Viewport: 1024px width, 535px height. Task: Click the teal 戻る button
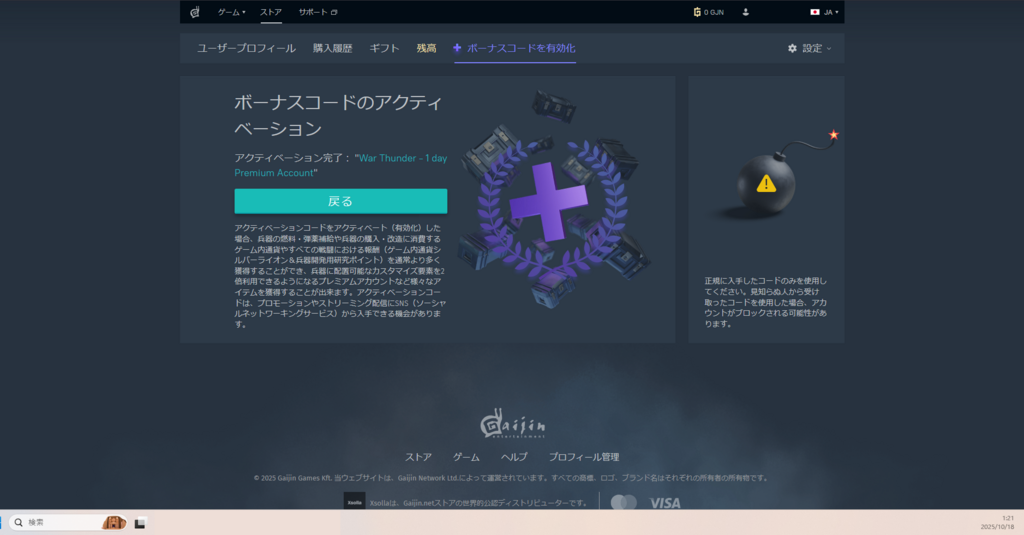pos(340,201)
